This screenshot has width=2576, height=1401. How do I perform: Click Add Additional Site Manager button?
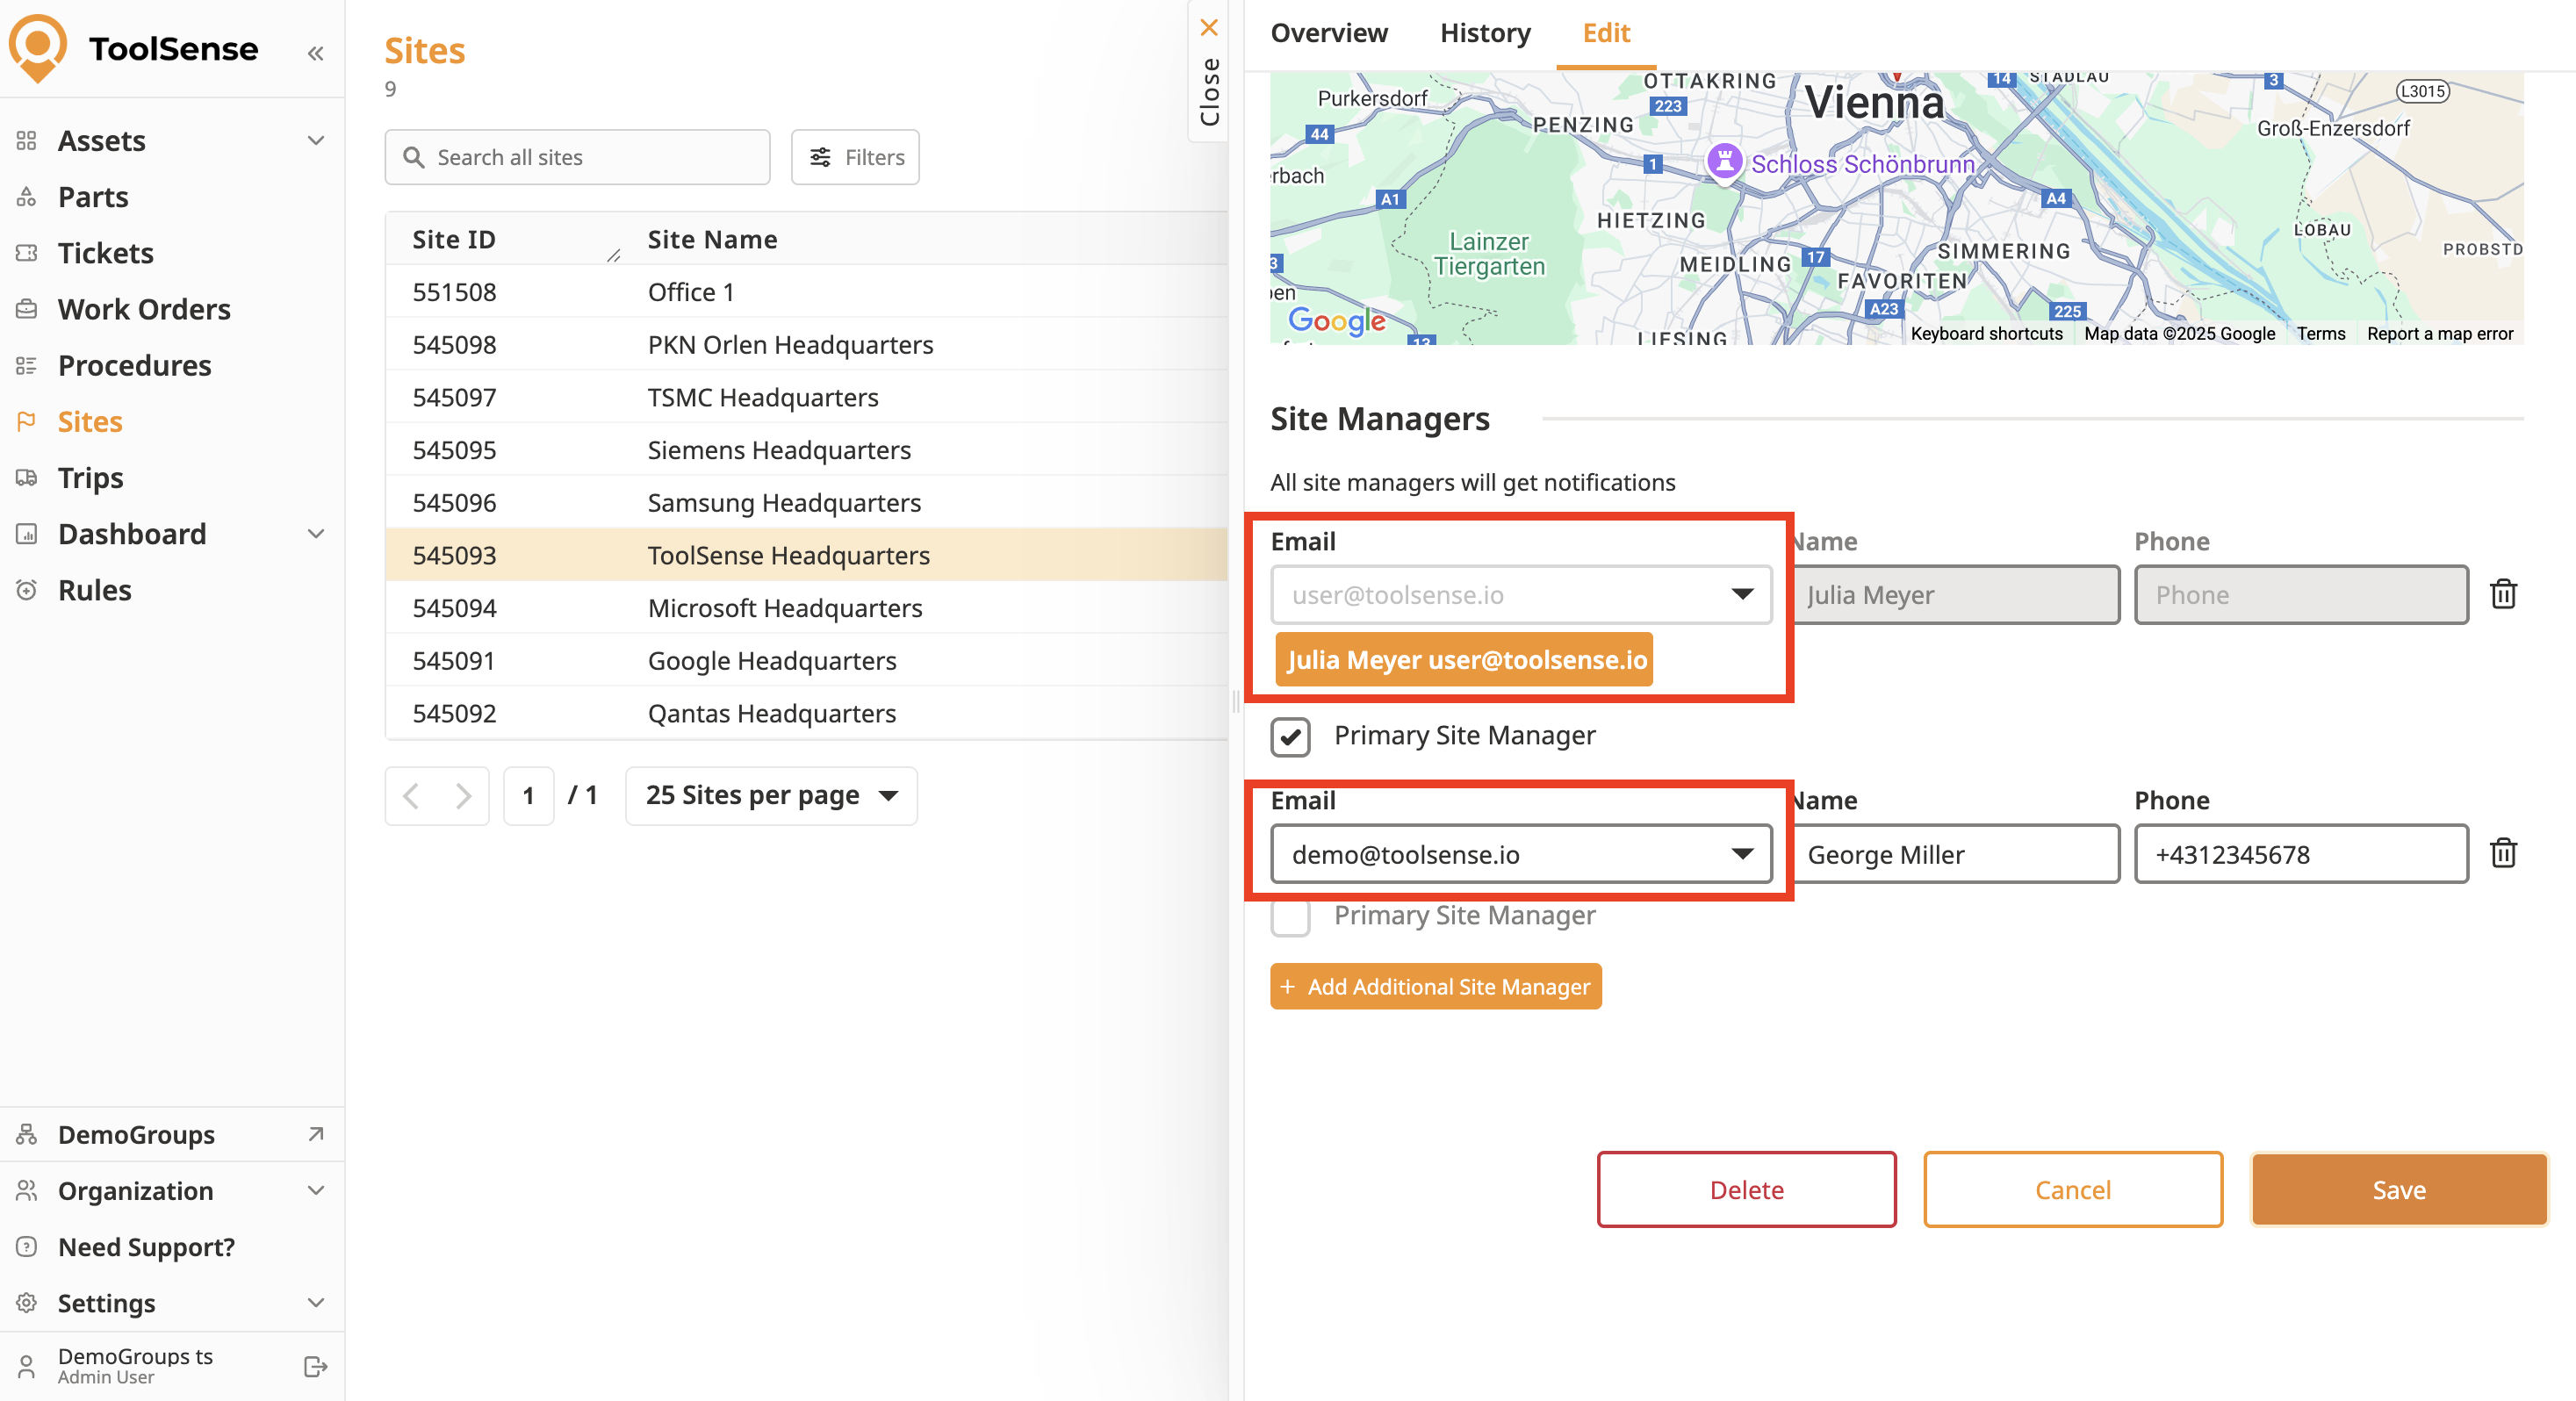(1435, 986)
